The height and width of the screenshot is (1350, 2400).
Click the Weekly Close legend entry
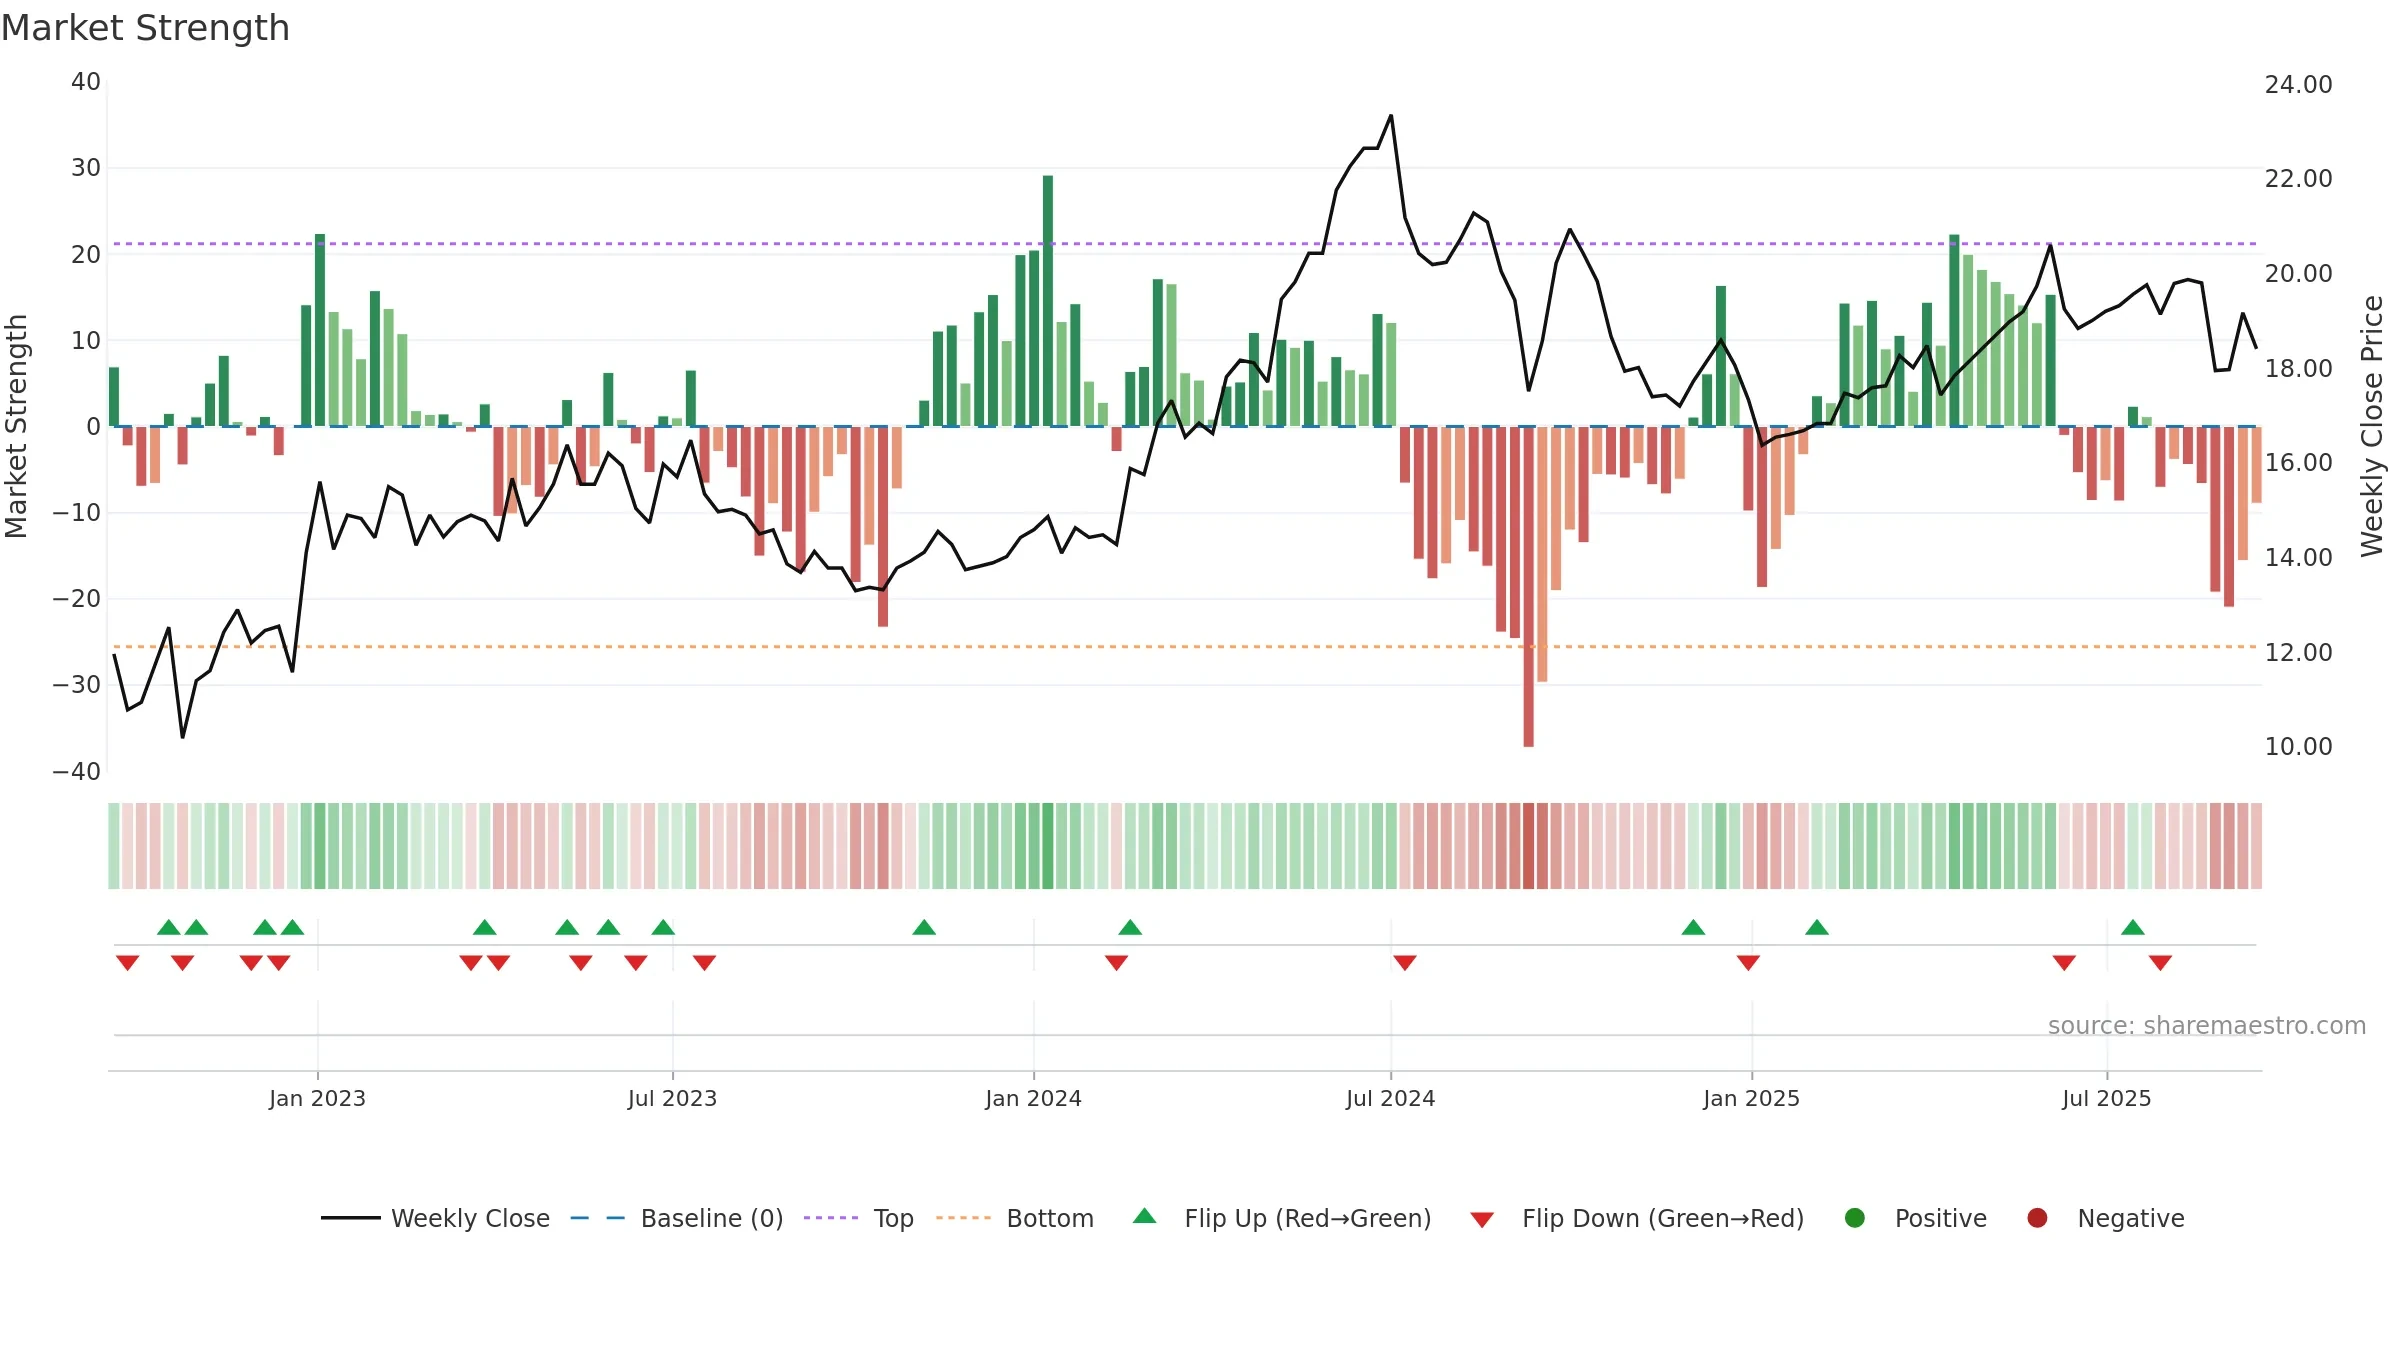pos(435,1218)
